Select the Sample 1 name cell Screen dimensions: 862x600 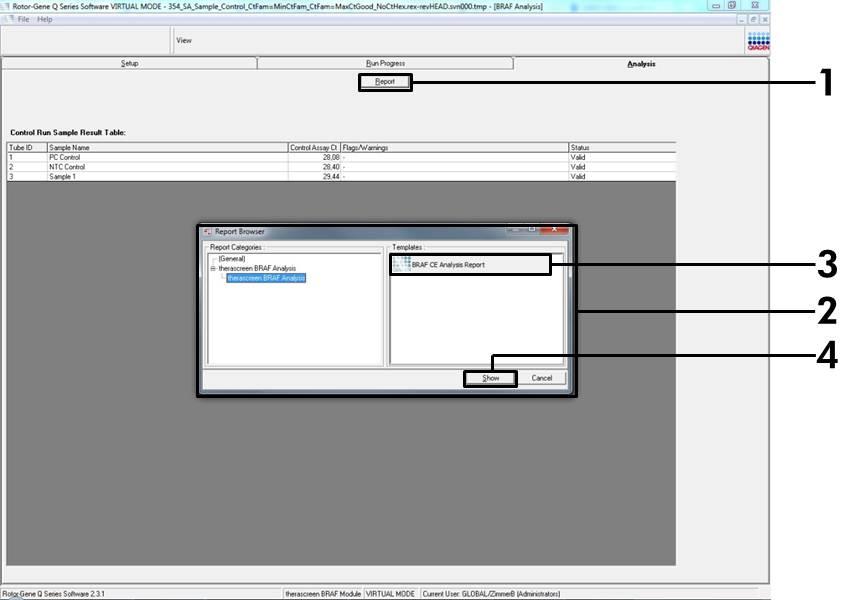coord(168,177)
